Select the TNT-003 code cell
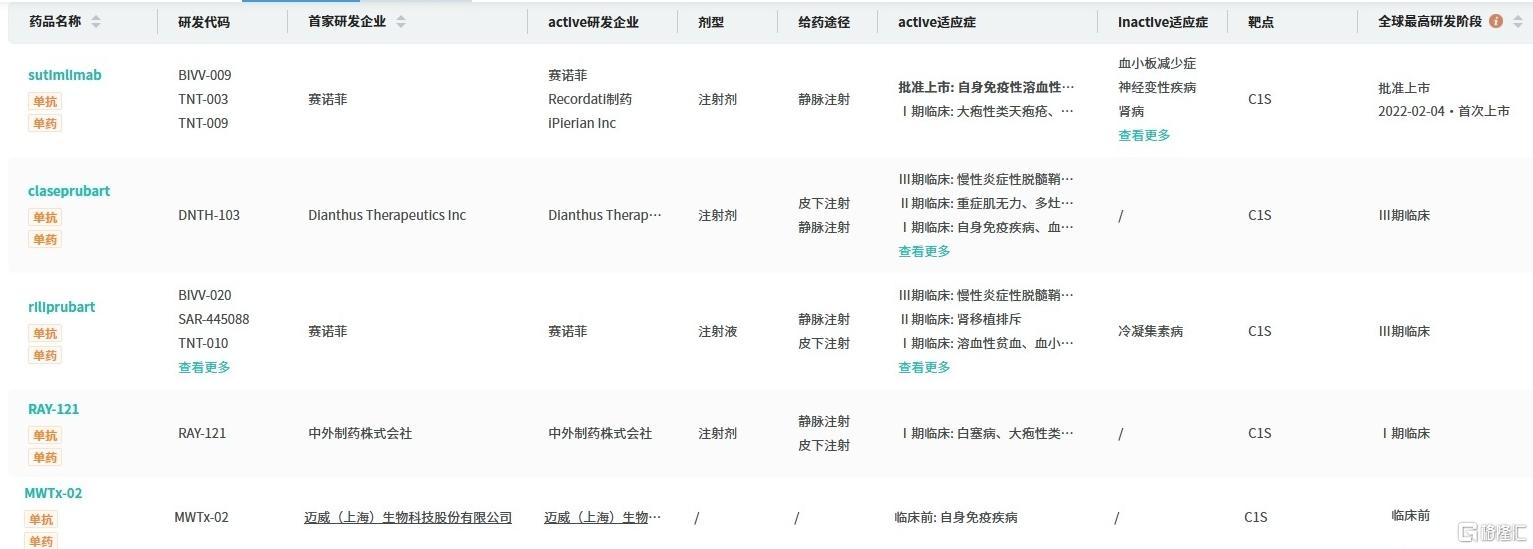This screenshot has width=1533, height=549. pyautogui.click(x=203, y=99)
